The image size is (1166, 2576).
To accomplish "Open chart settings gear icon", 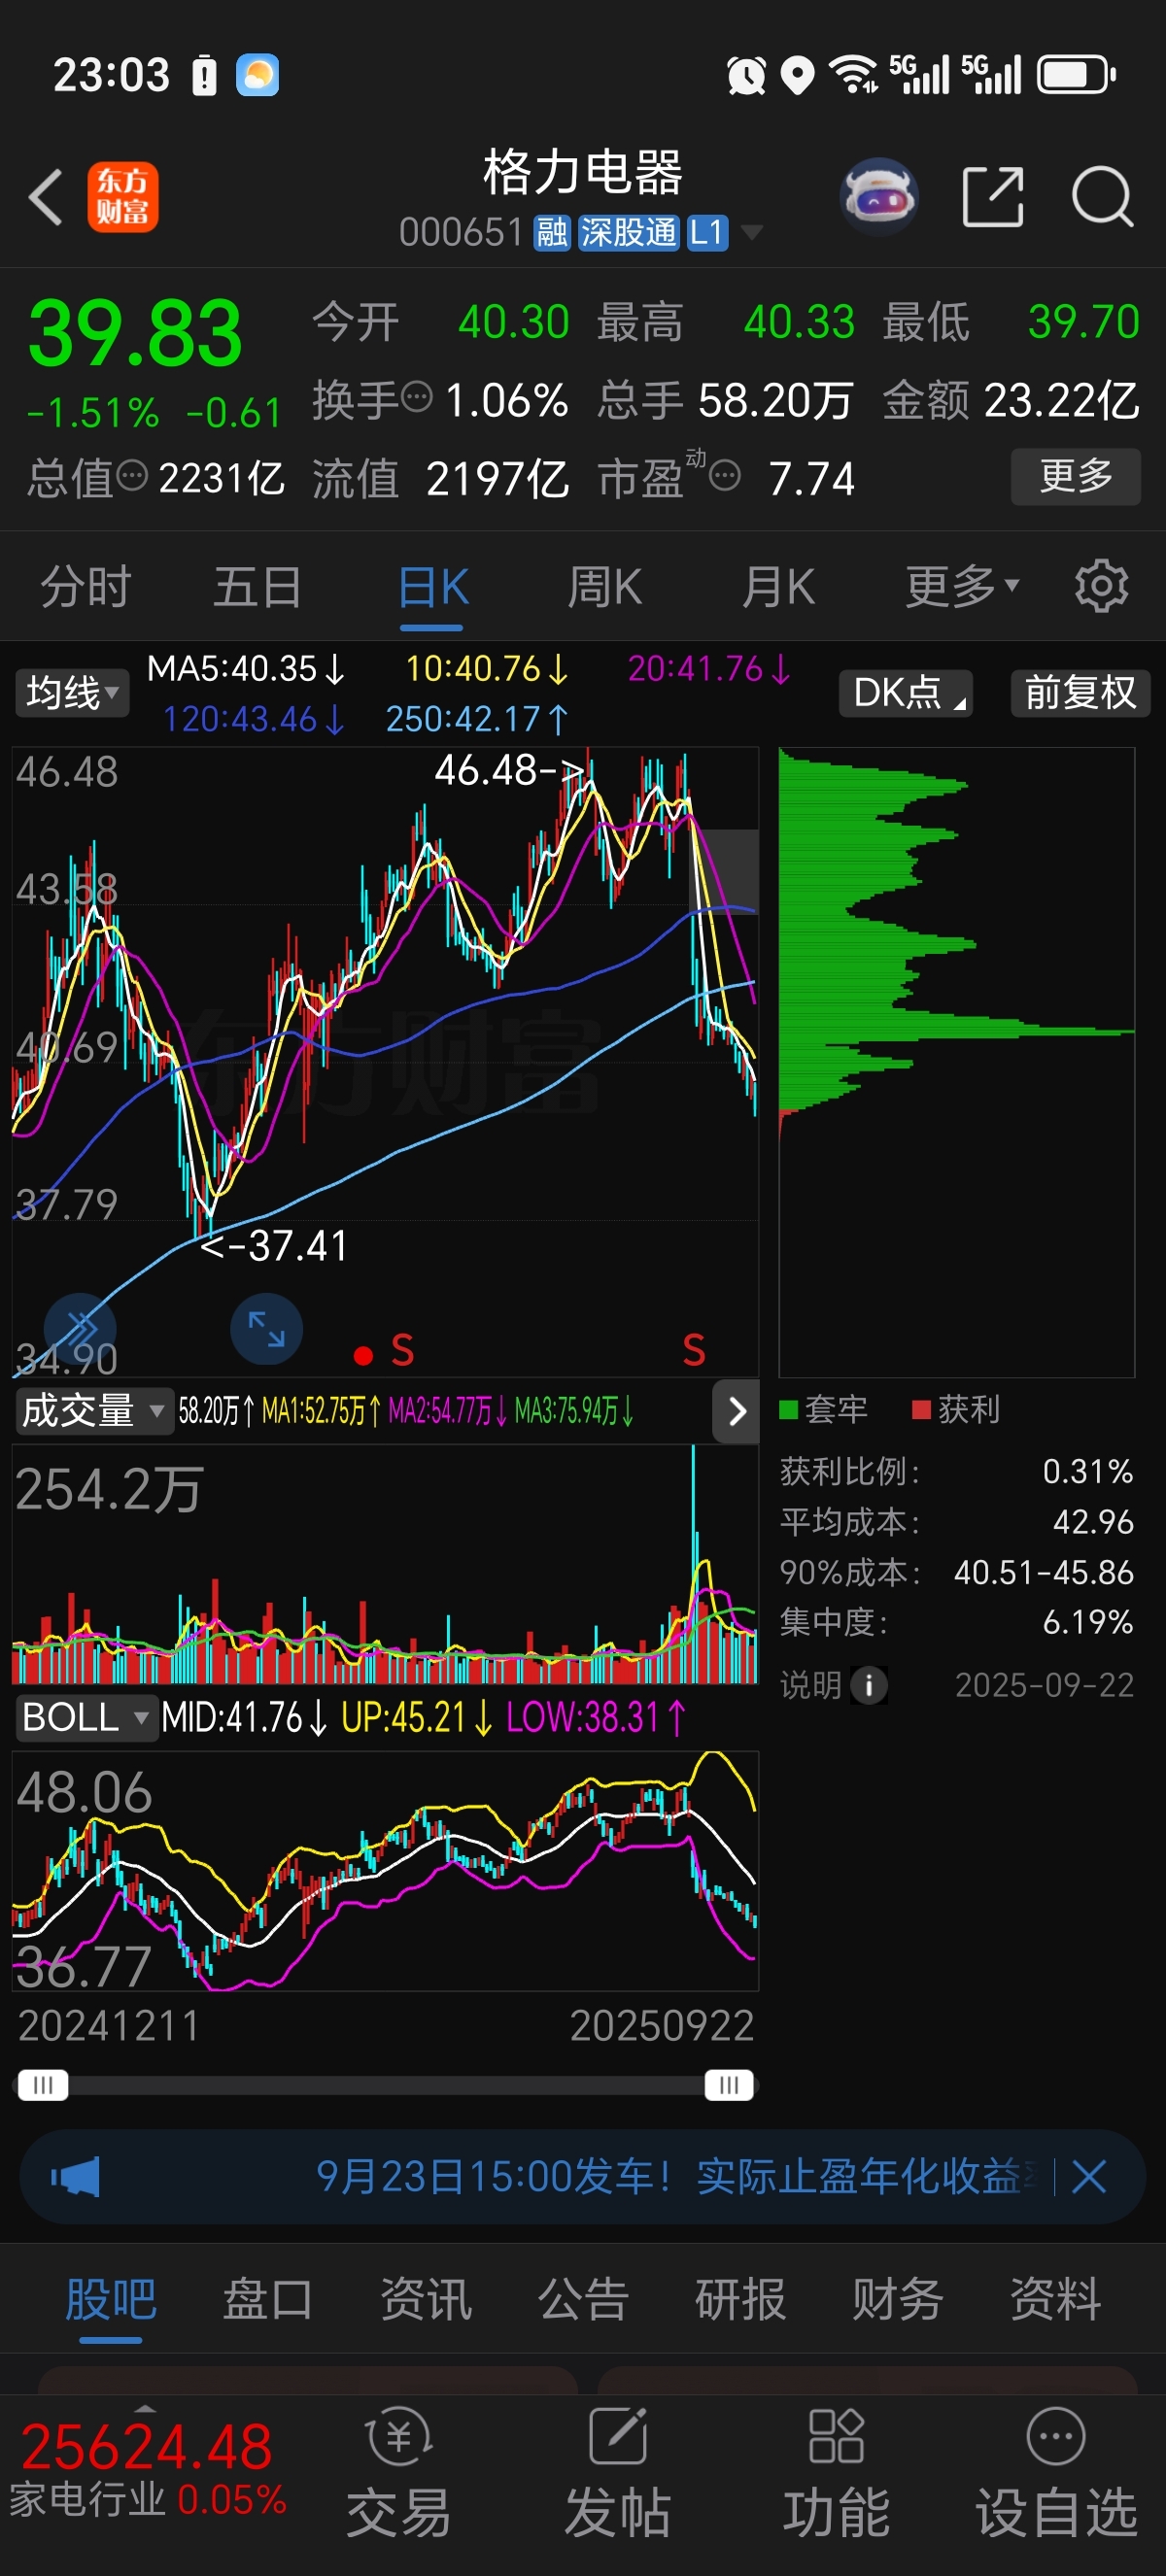I will 1101,586.
